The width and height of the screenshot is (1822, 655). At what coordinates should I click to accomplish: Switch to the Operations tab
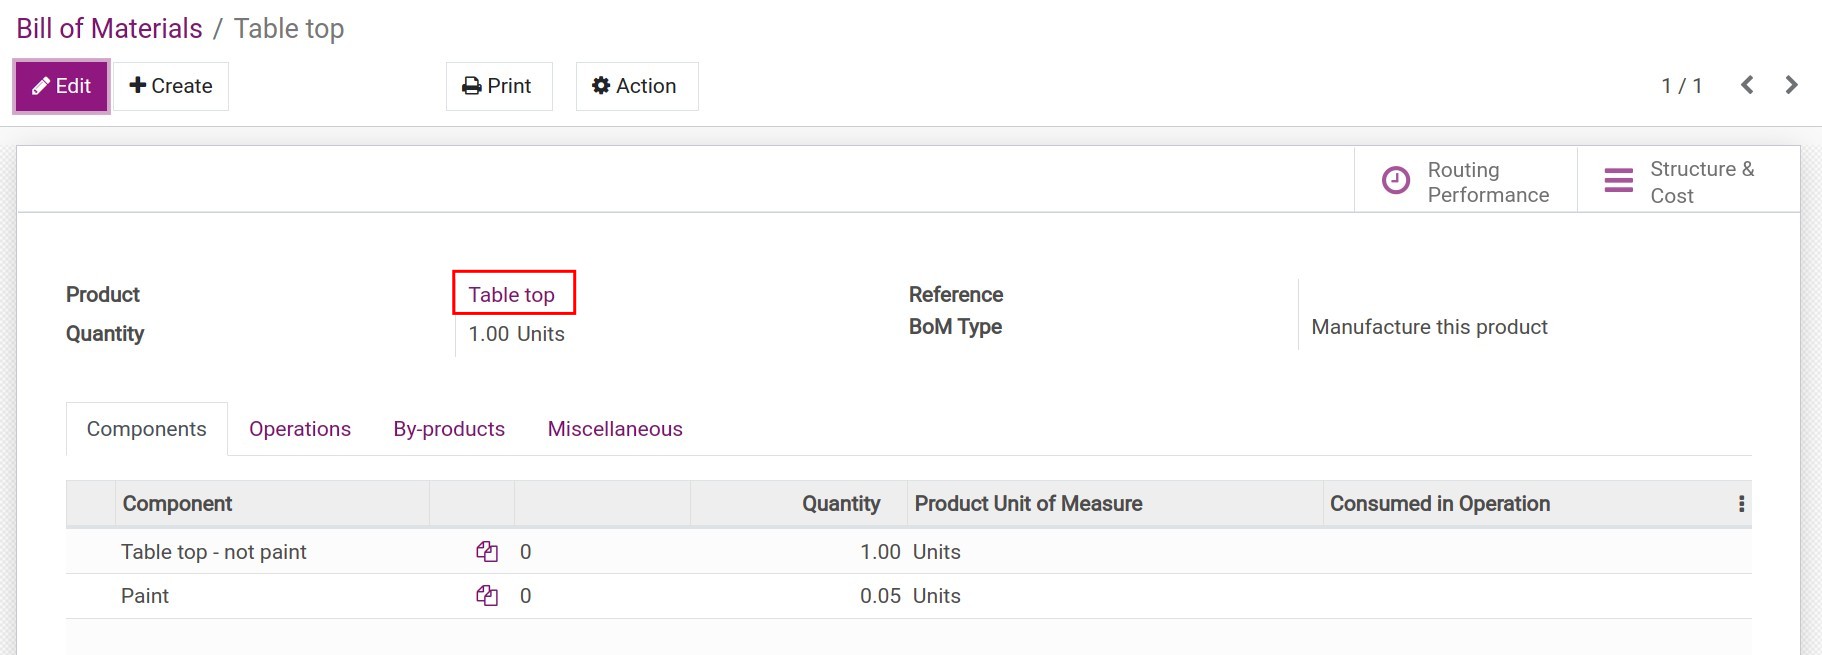[300, 429]
